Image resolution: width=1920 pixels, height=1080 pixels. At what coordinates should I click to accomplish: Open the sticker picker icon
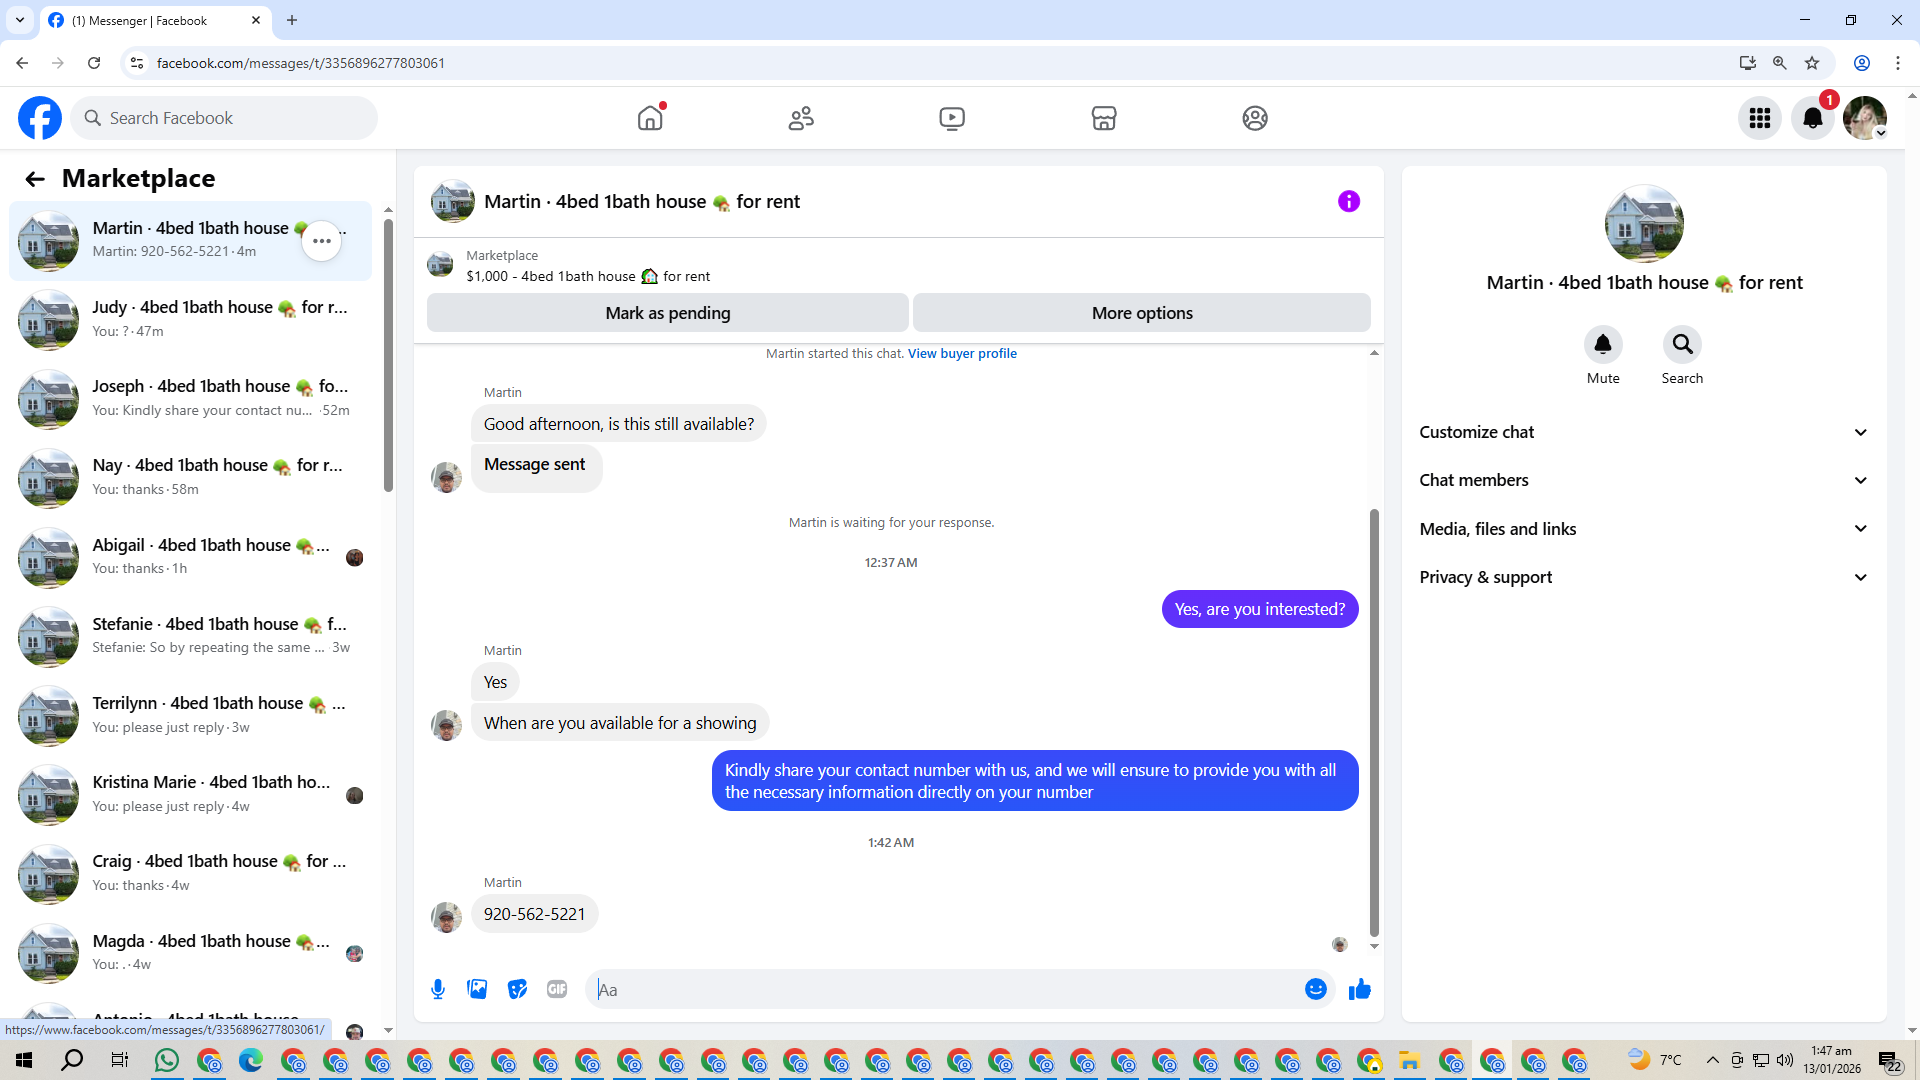pyautogui.click(x=517, y=990)
